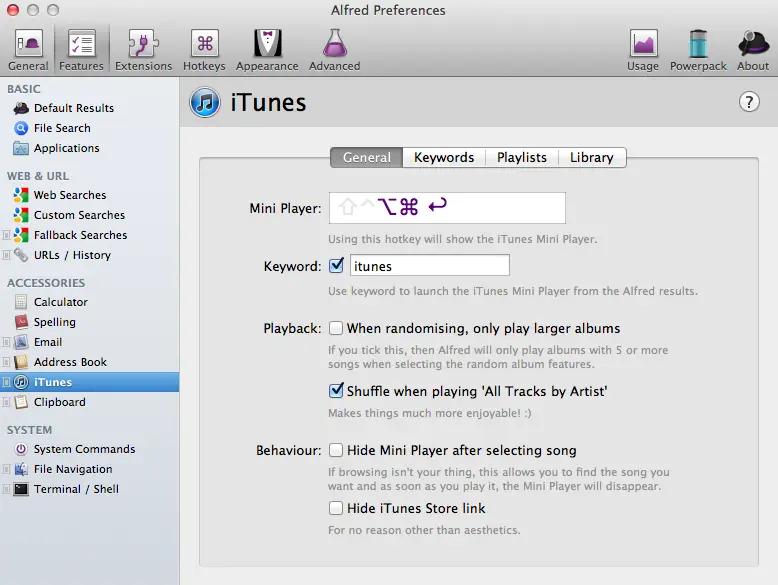The width and height of the screenshot is (778, 585).
Task: Select Email in the sidebar
Action: point(89,342)
